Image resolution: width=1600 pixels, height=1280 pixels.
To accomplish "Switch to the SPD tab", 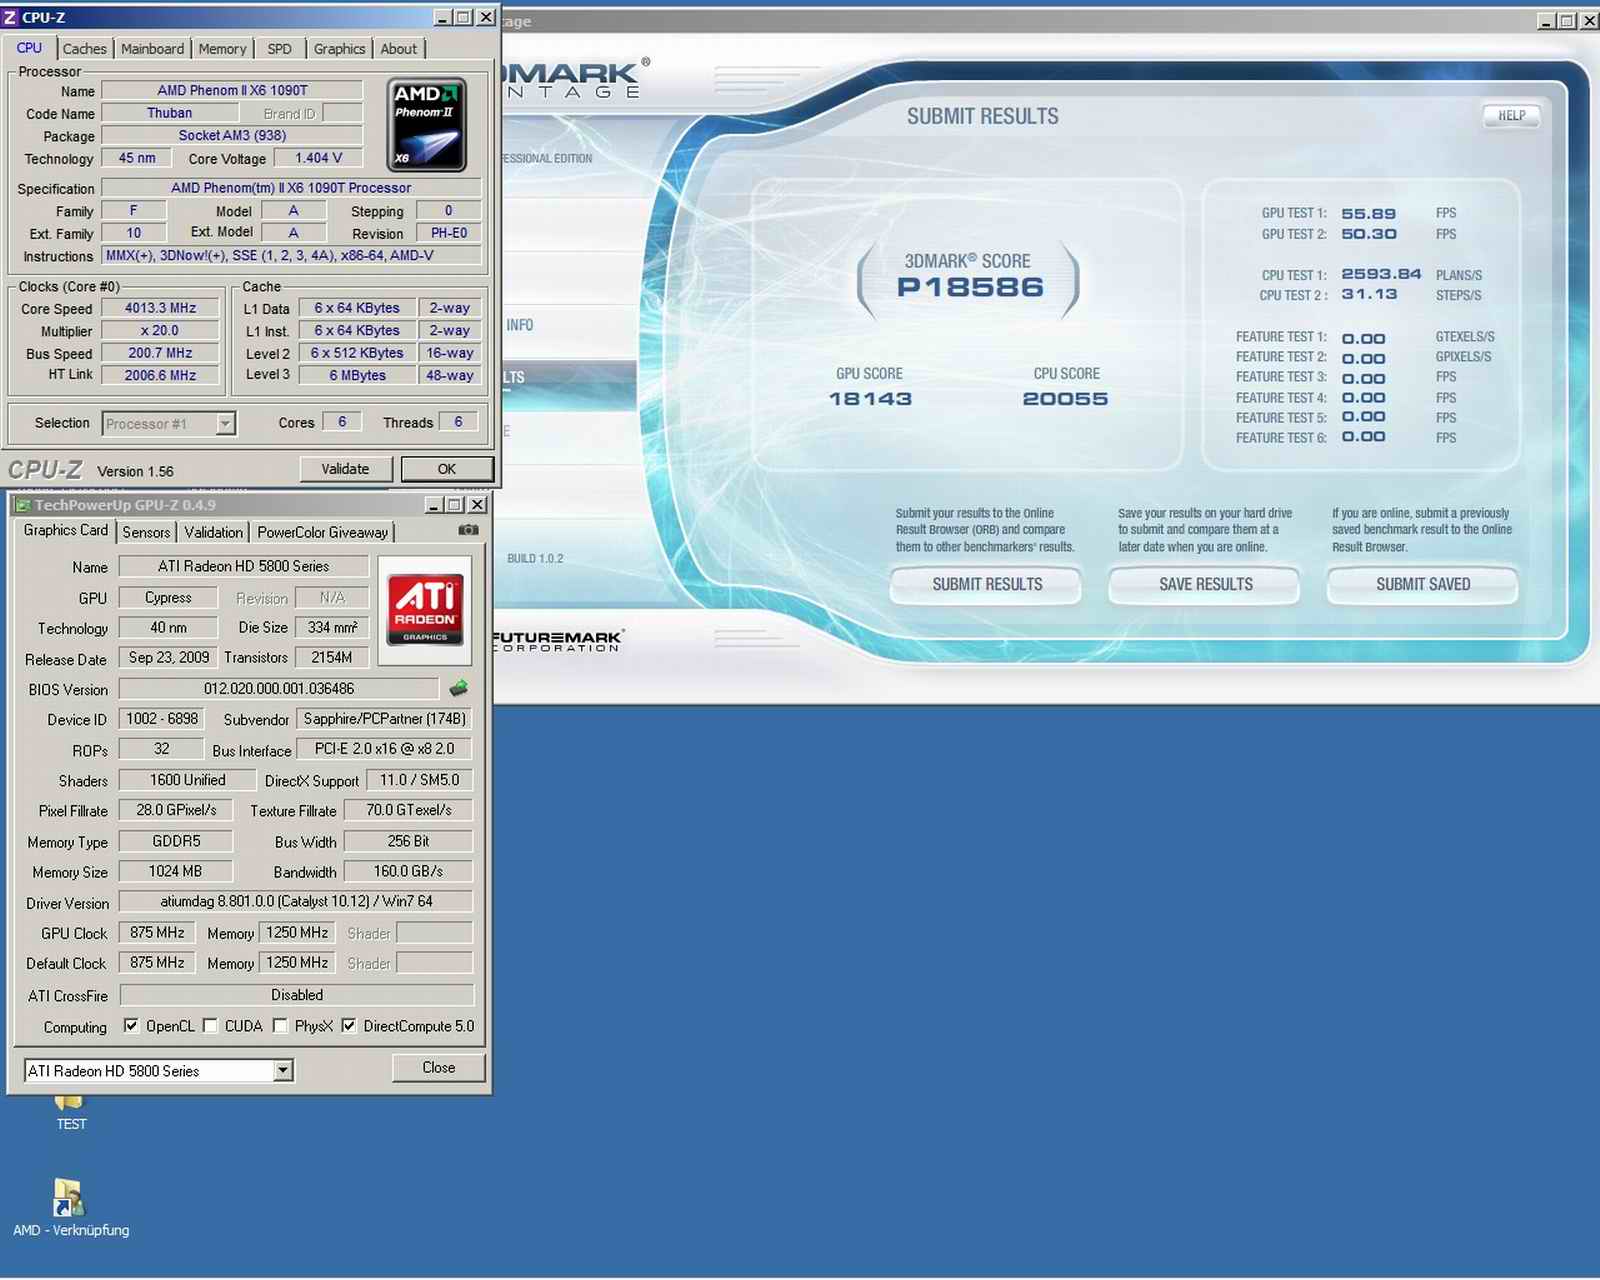I will 280,49.
